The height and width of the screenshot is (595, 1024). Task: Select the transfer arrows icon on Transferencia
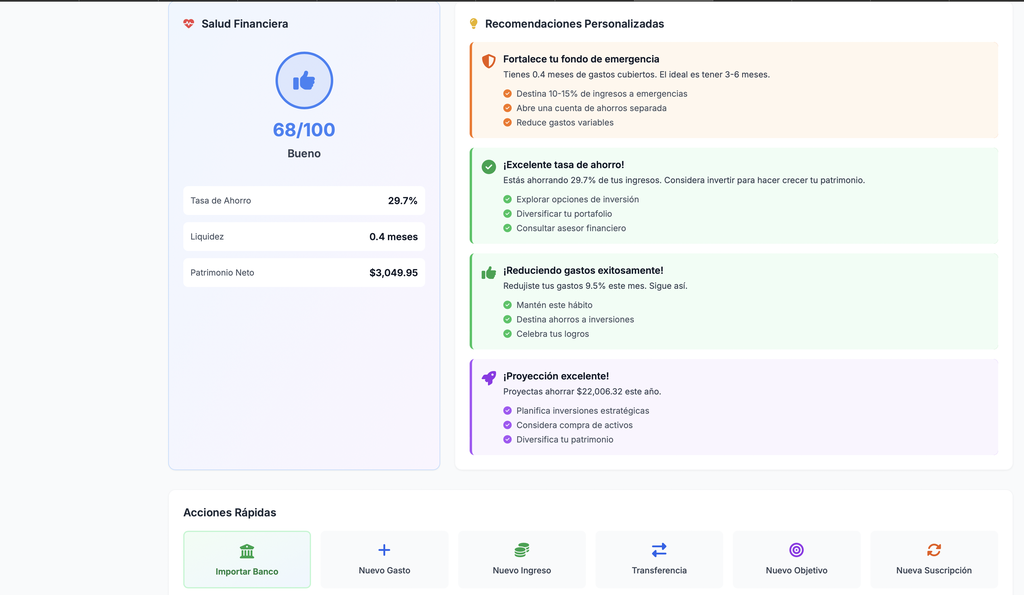(658, 548)
